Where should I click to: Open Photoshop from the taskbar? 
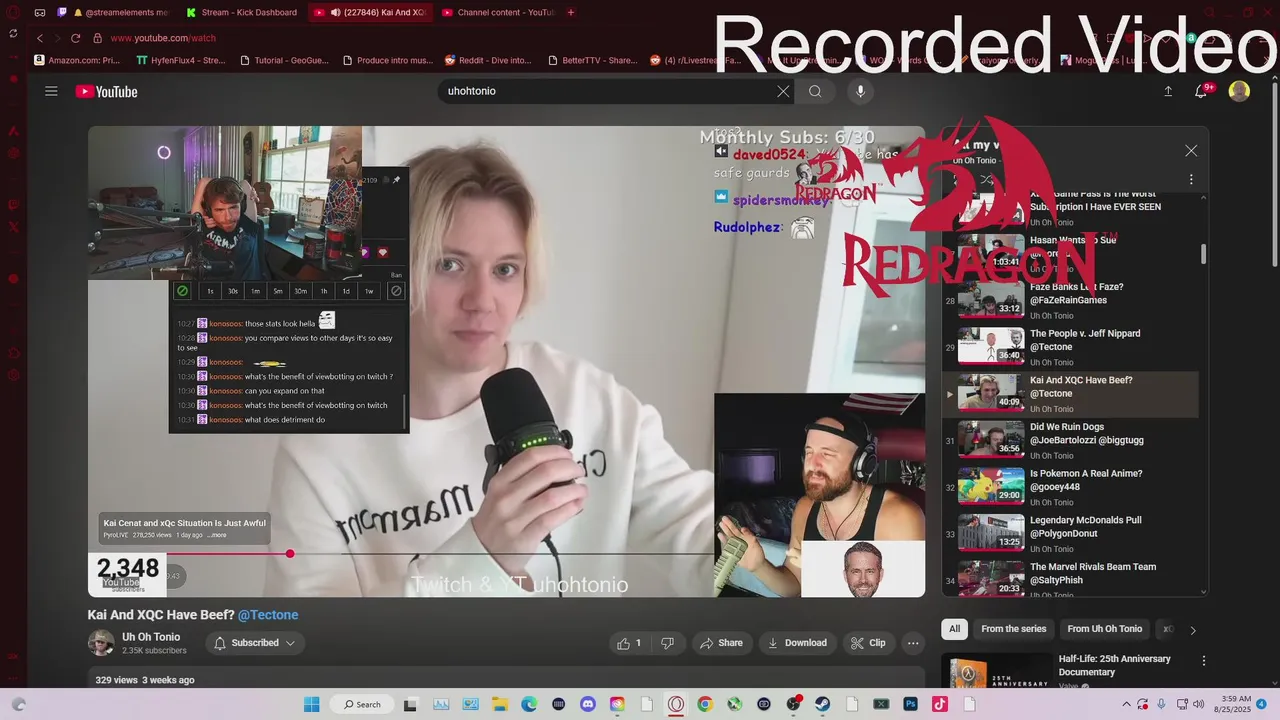coord(911,704)
